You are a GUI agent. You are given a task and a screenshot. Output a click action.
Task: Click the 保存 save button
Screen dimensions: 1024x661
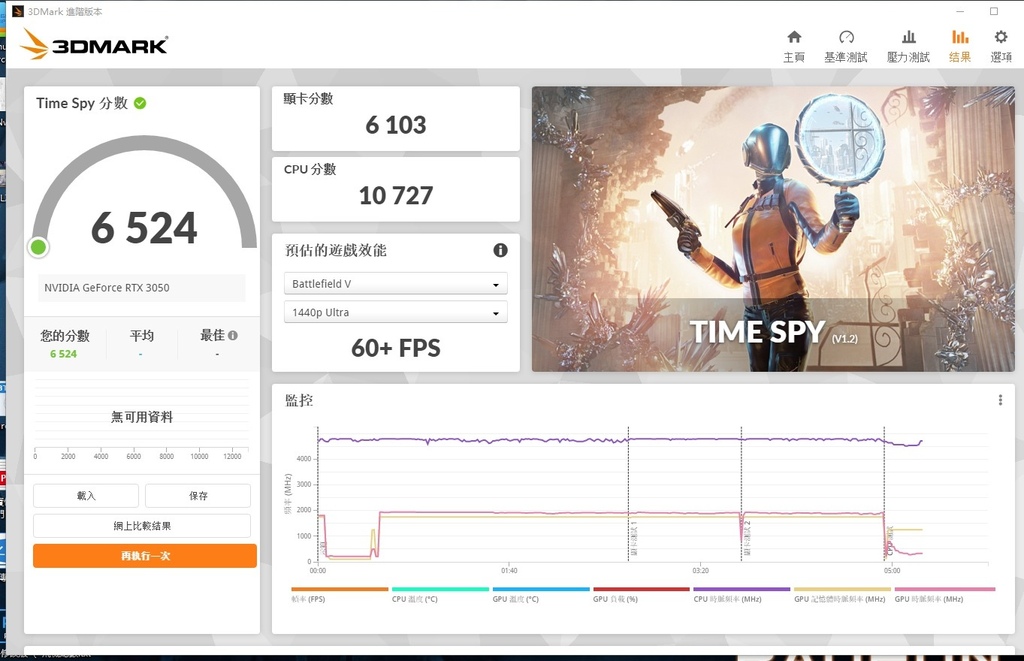tap(198, 496)
